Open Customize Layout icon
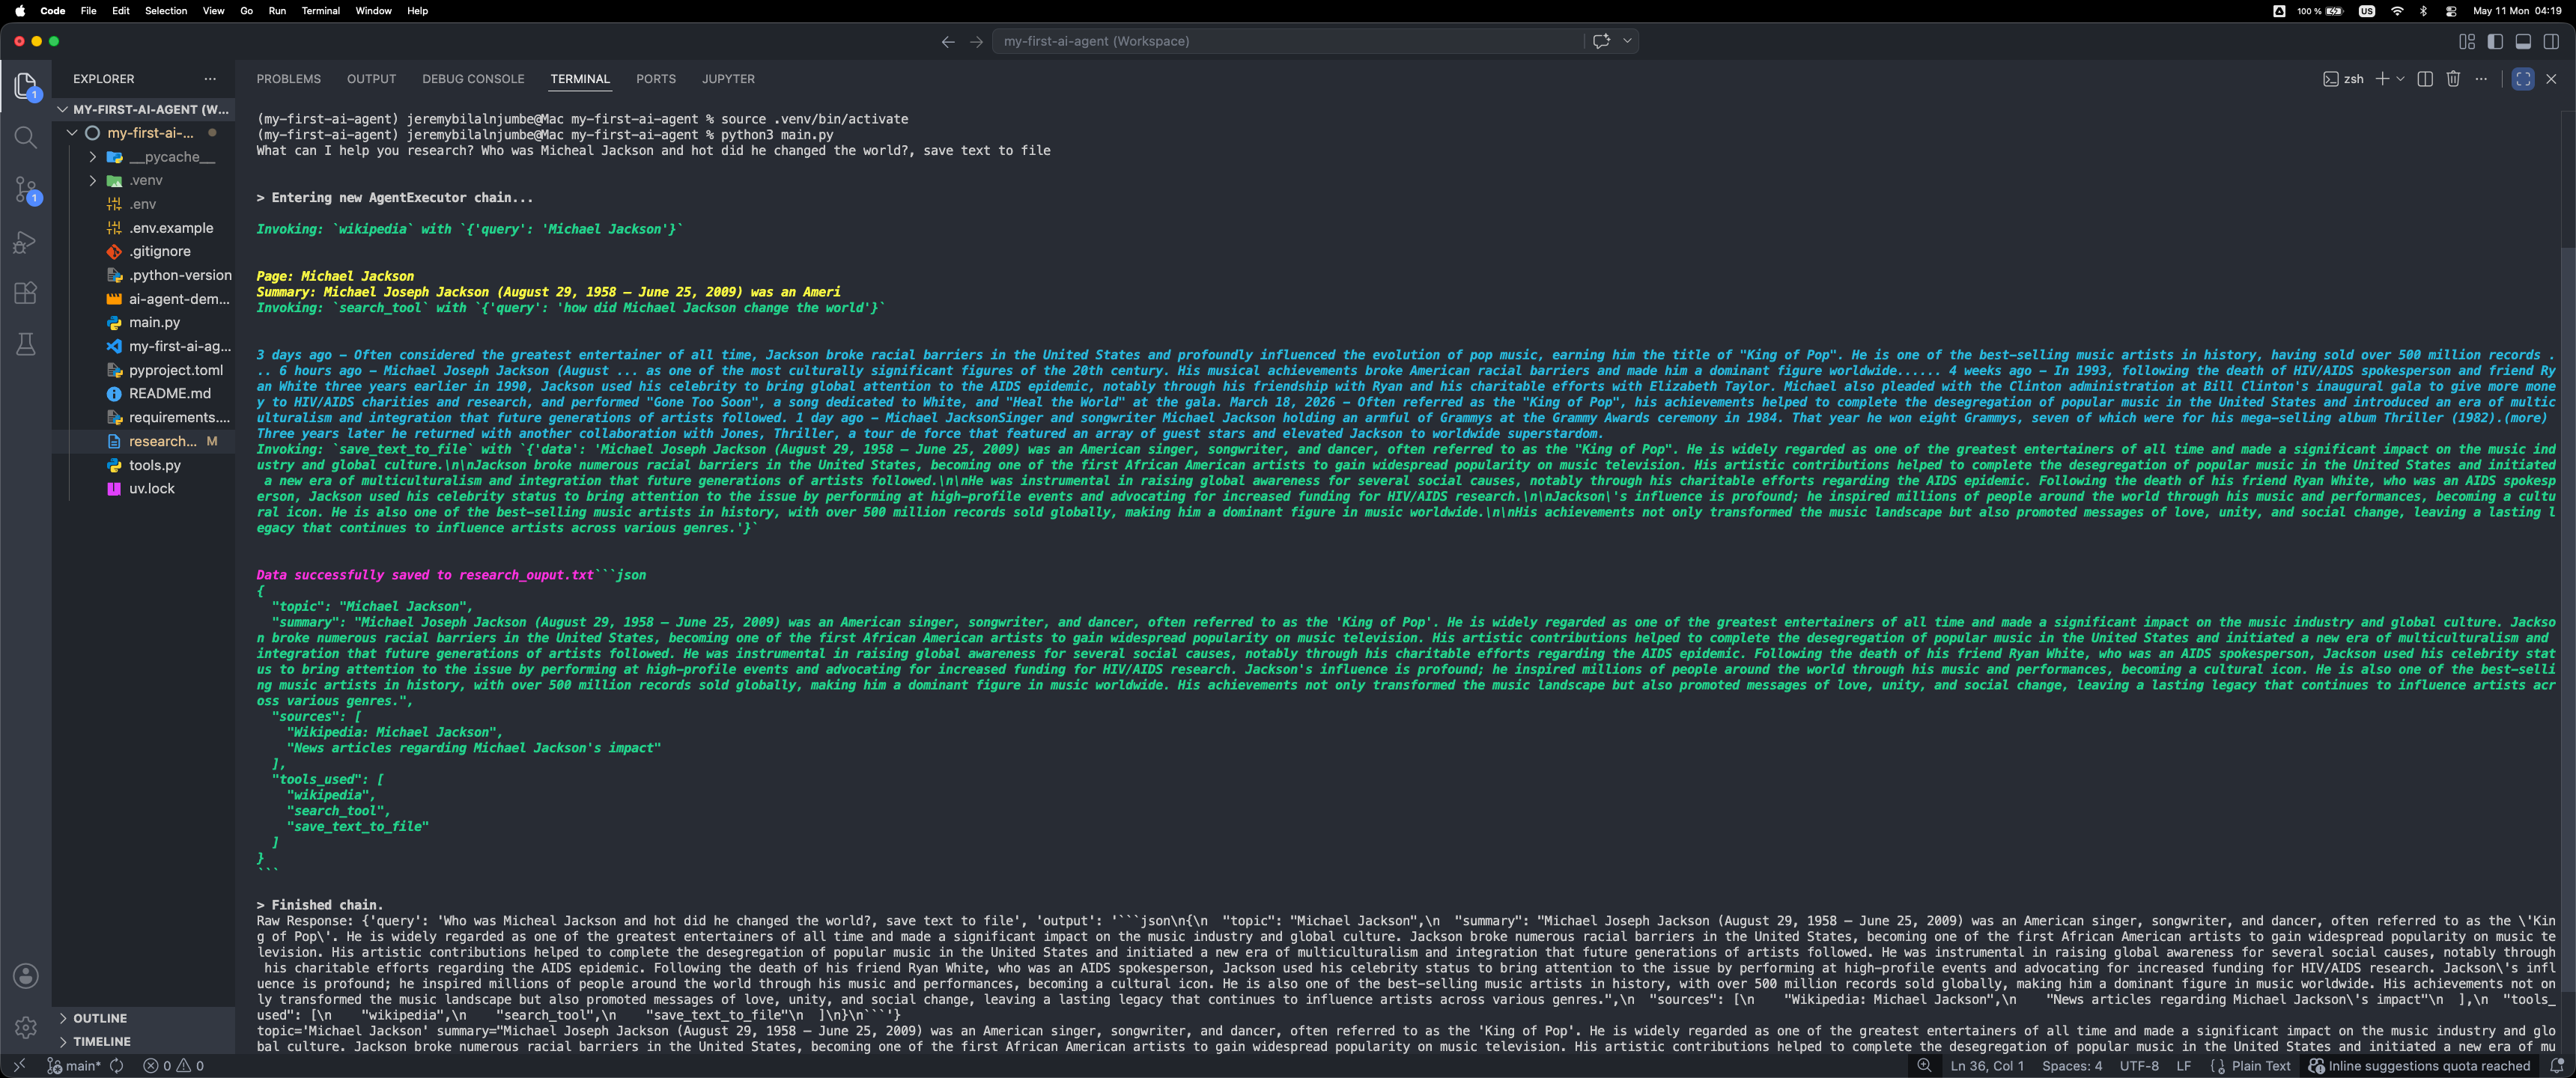 point(2467,41)
